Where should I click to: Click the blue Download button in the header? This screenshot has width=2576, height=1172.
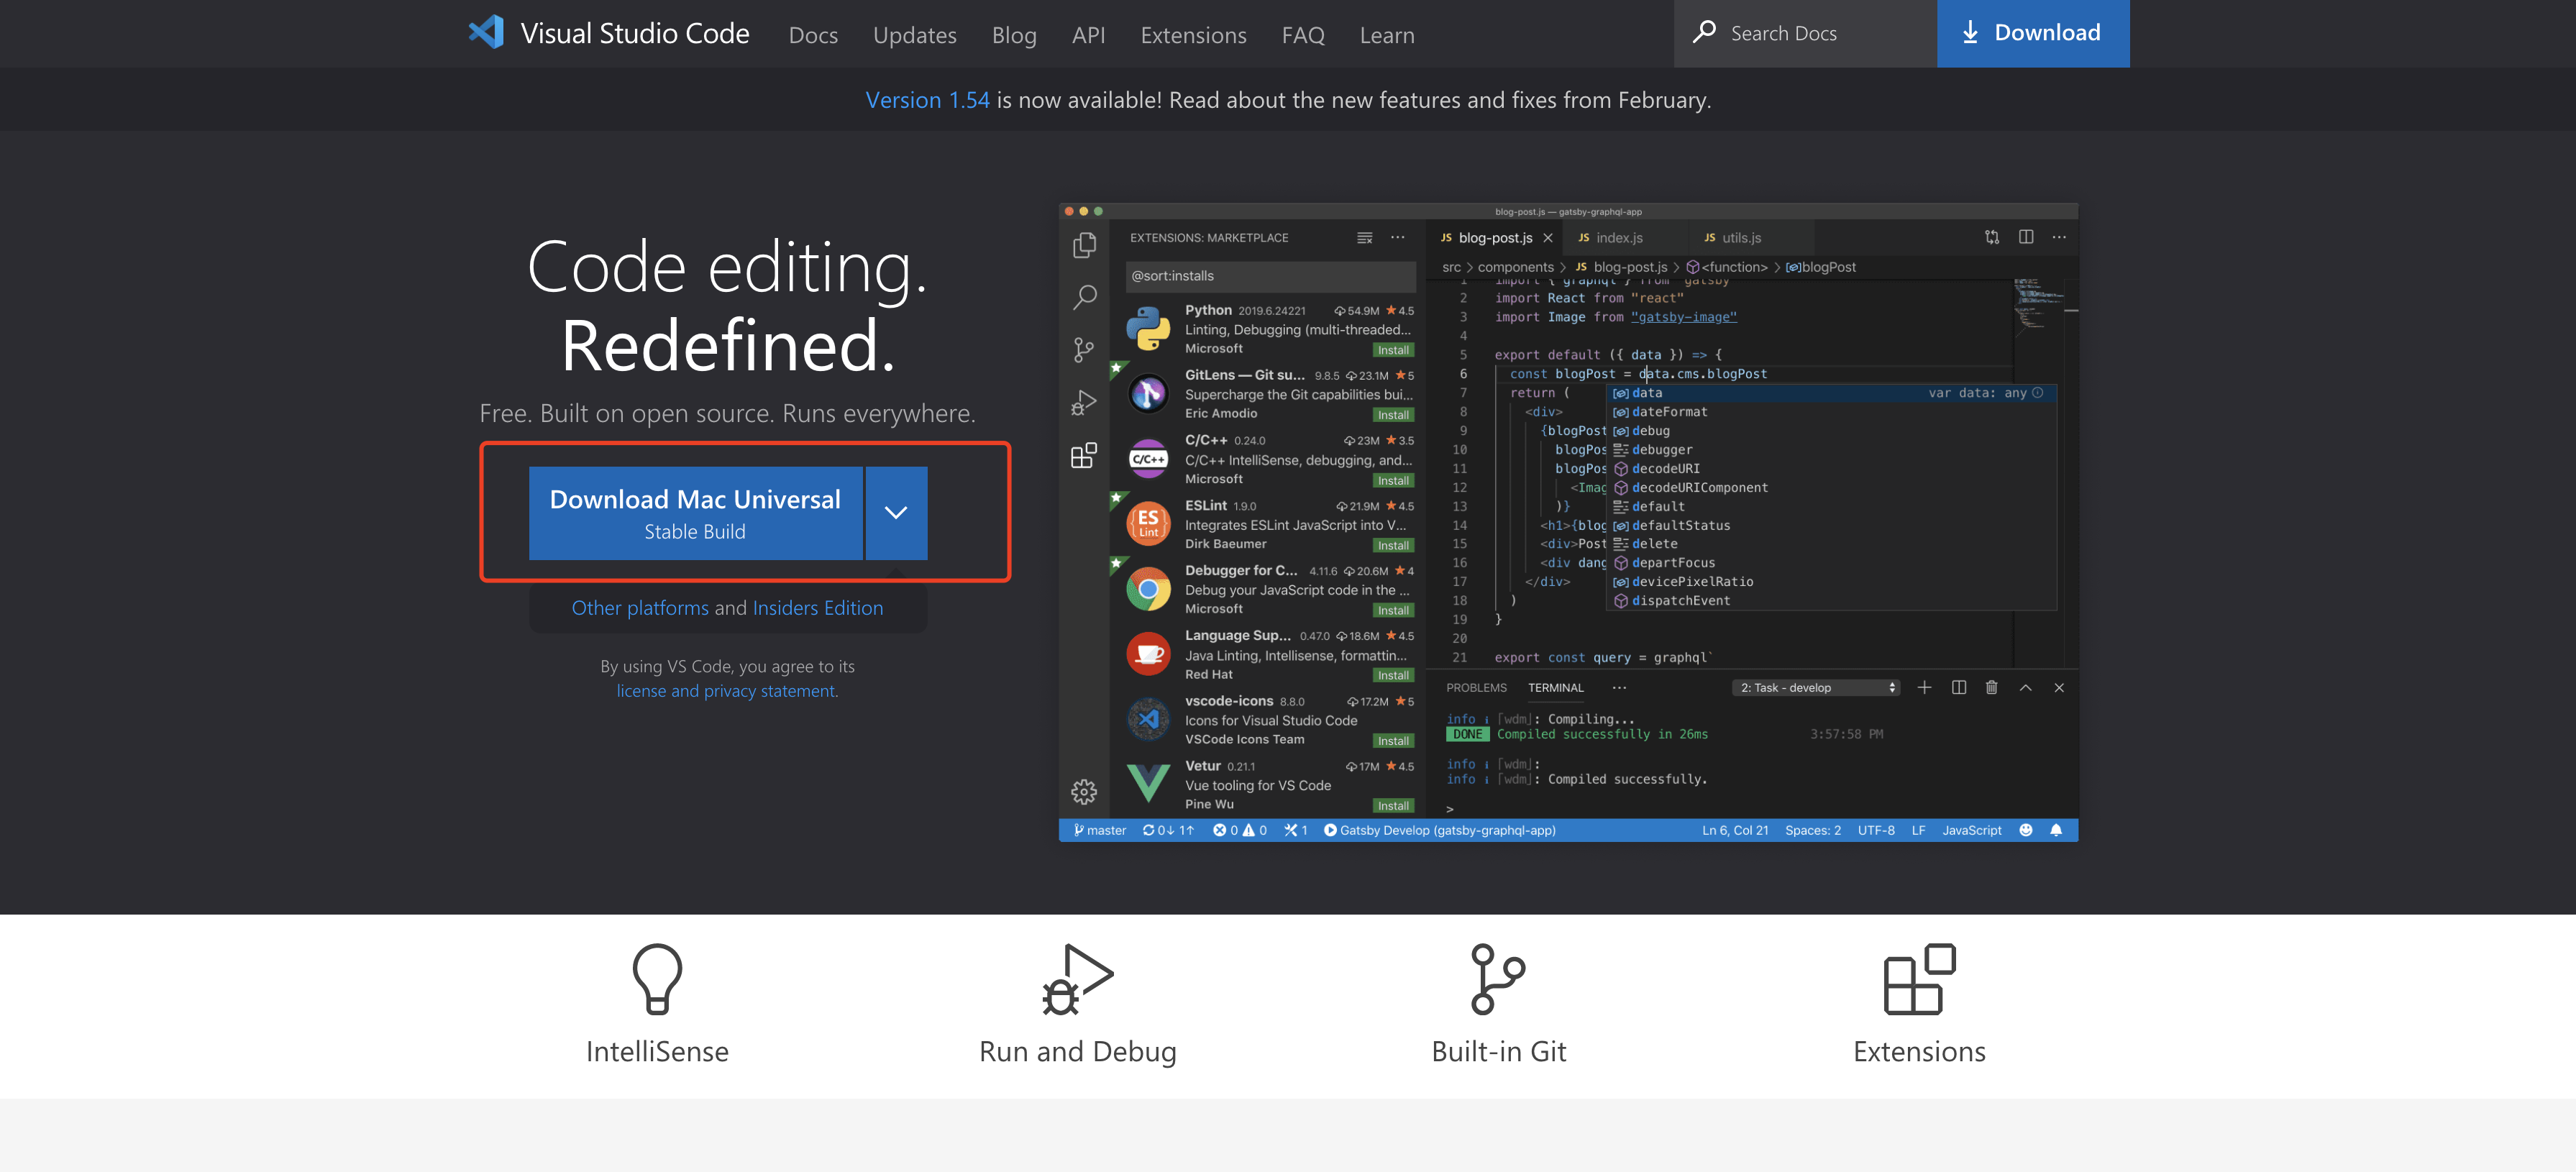(2033, 33)
